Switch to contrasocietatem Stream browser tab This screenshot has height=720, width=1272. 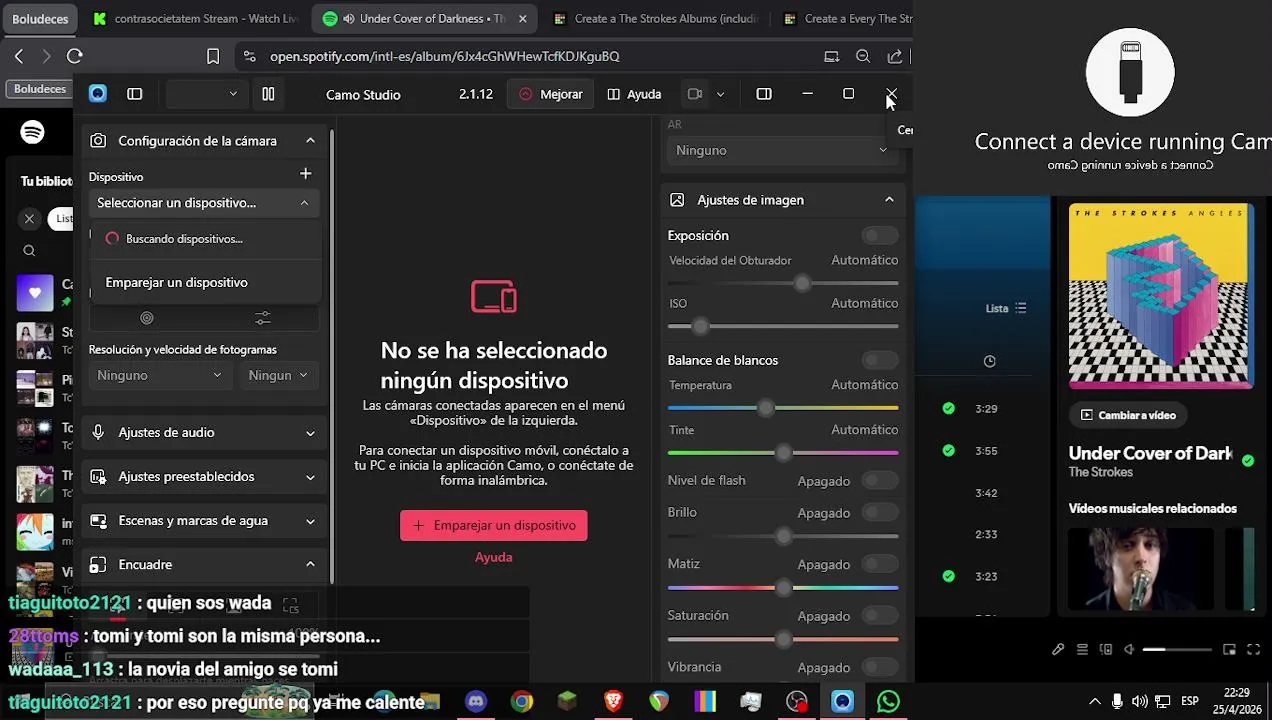(x=195, y=18)
